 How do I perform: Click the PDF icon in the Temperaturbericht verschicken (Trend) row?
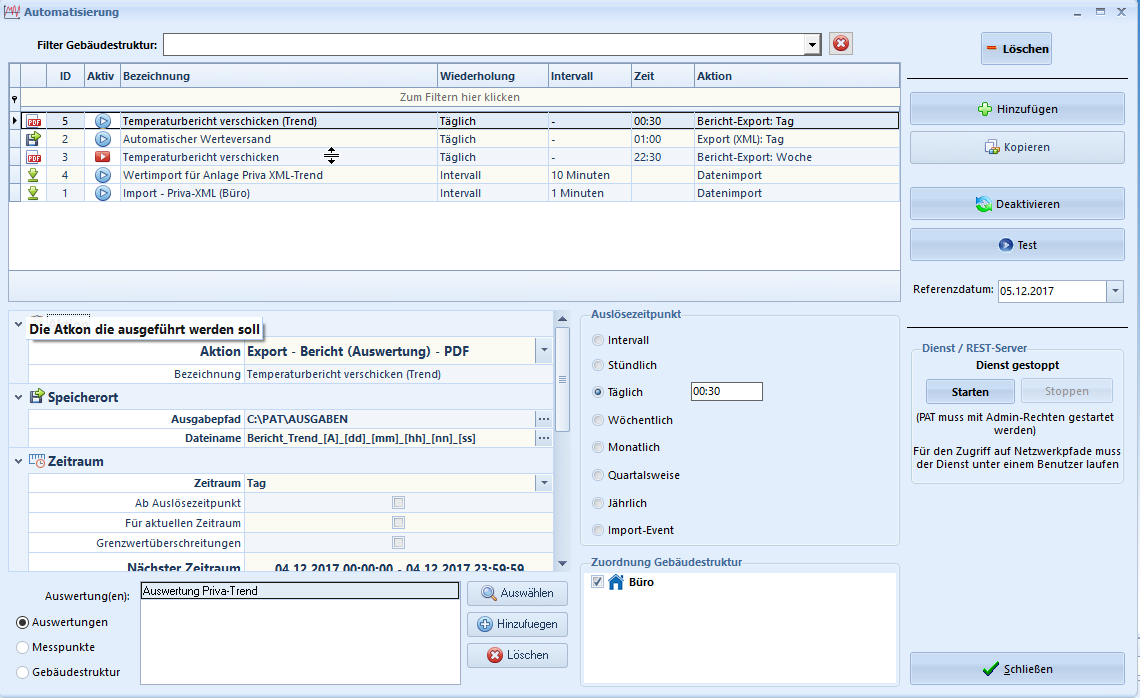point(33,121)
